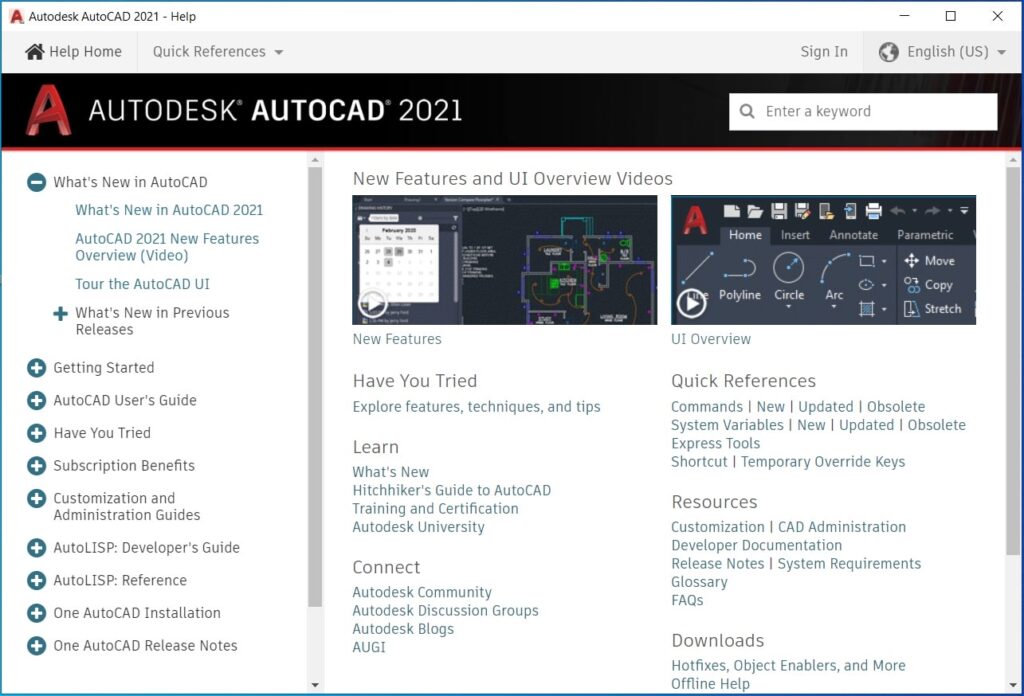Screen dimensions: 1024x696
Task: Expand the Have You Tried tree section
Action: pyautogui.click(x=37, y=433)
